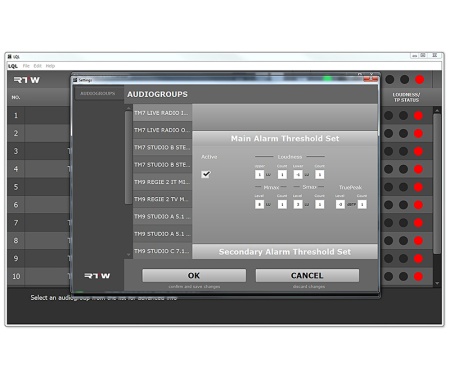Click the red status indicator in row 4
Screen dimensions: 450x380
click(418, 169)
